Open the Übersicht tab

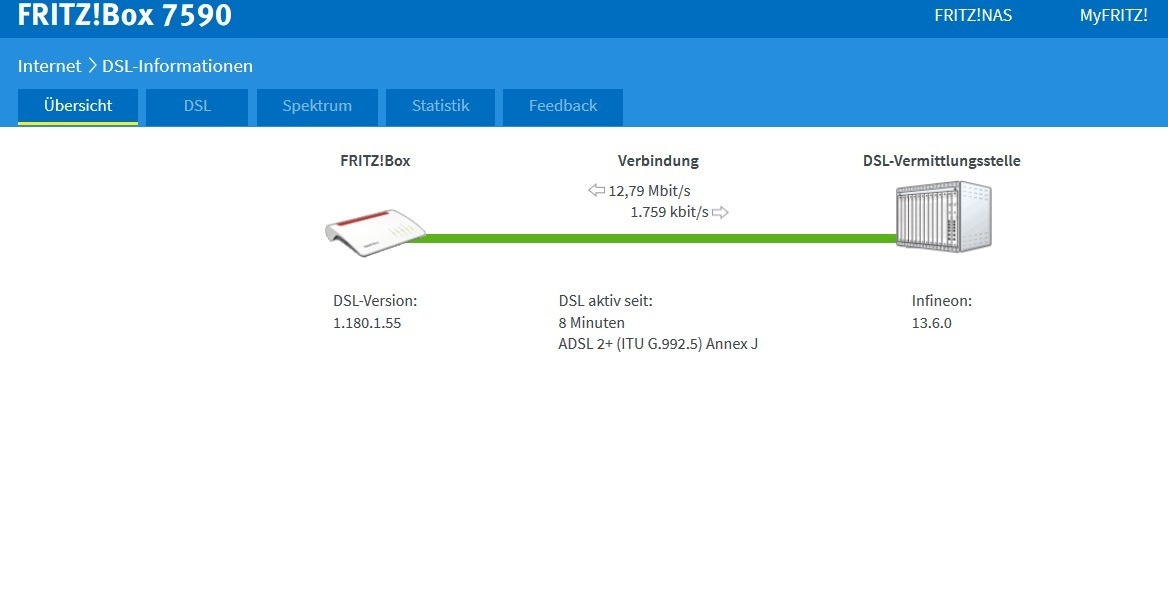pos(78,106)
